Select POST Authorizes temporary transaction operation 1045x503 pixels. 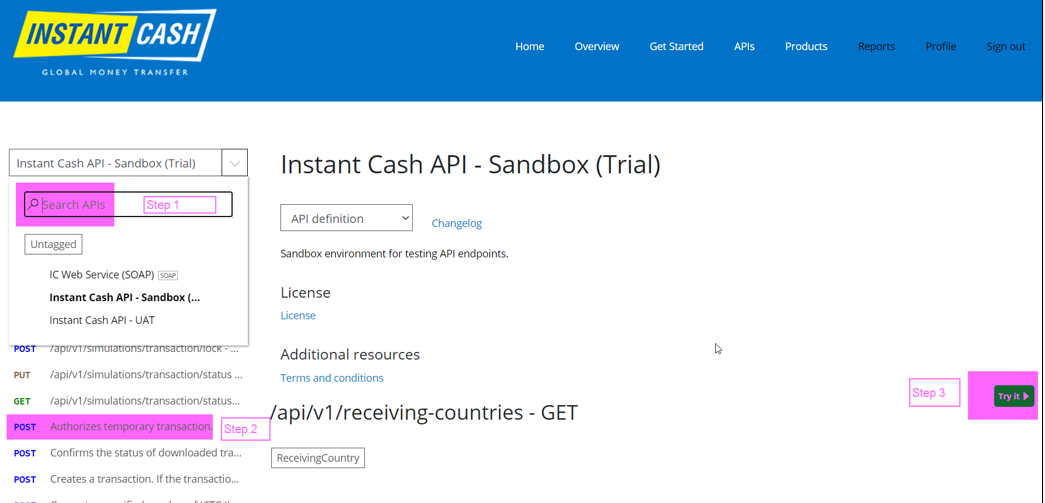coord(130,427)
